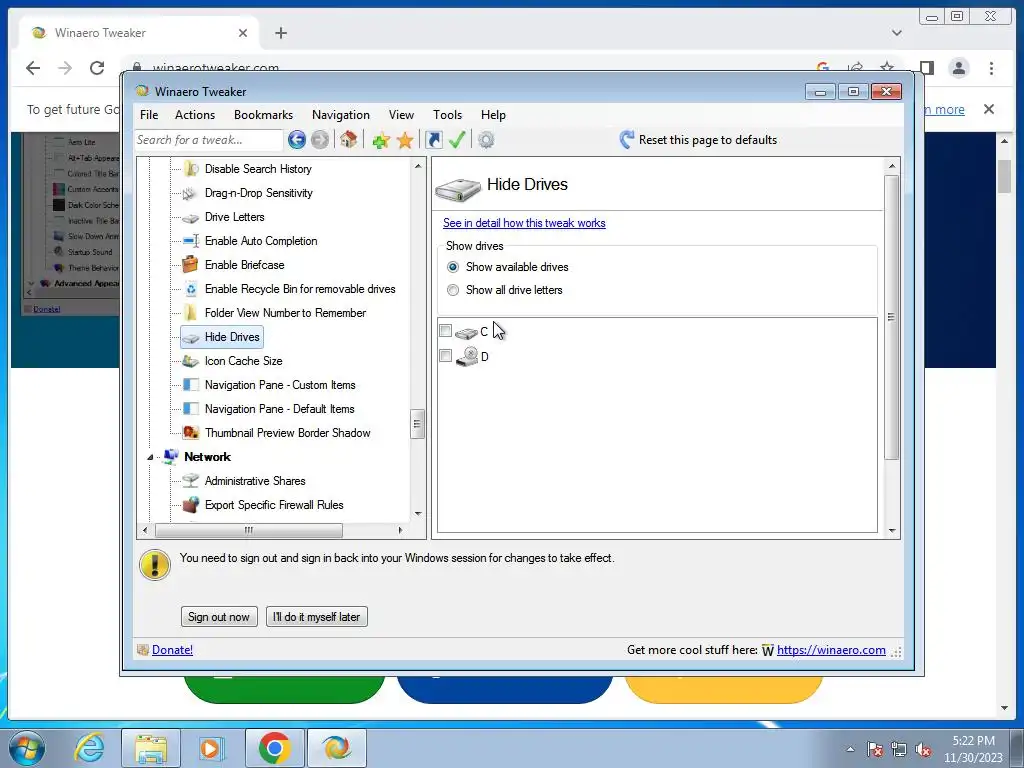Click Chrome tab search chevron dropdown
The height and width of the screenshot is (768, 1024).
(897, 33)
